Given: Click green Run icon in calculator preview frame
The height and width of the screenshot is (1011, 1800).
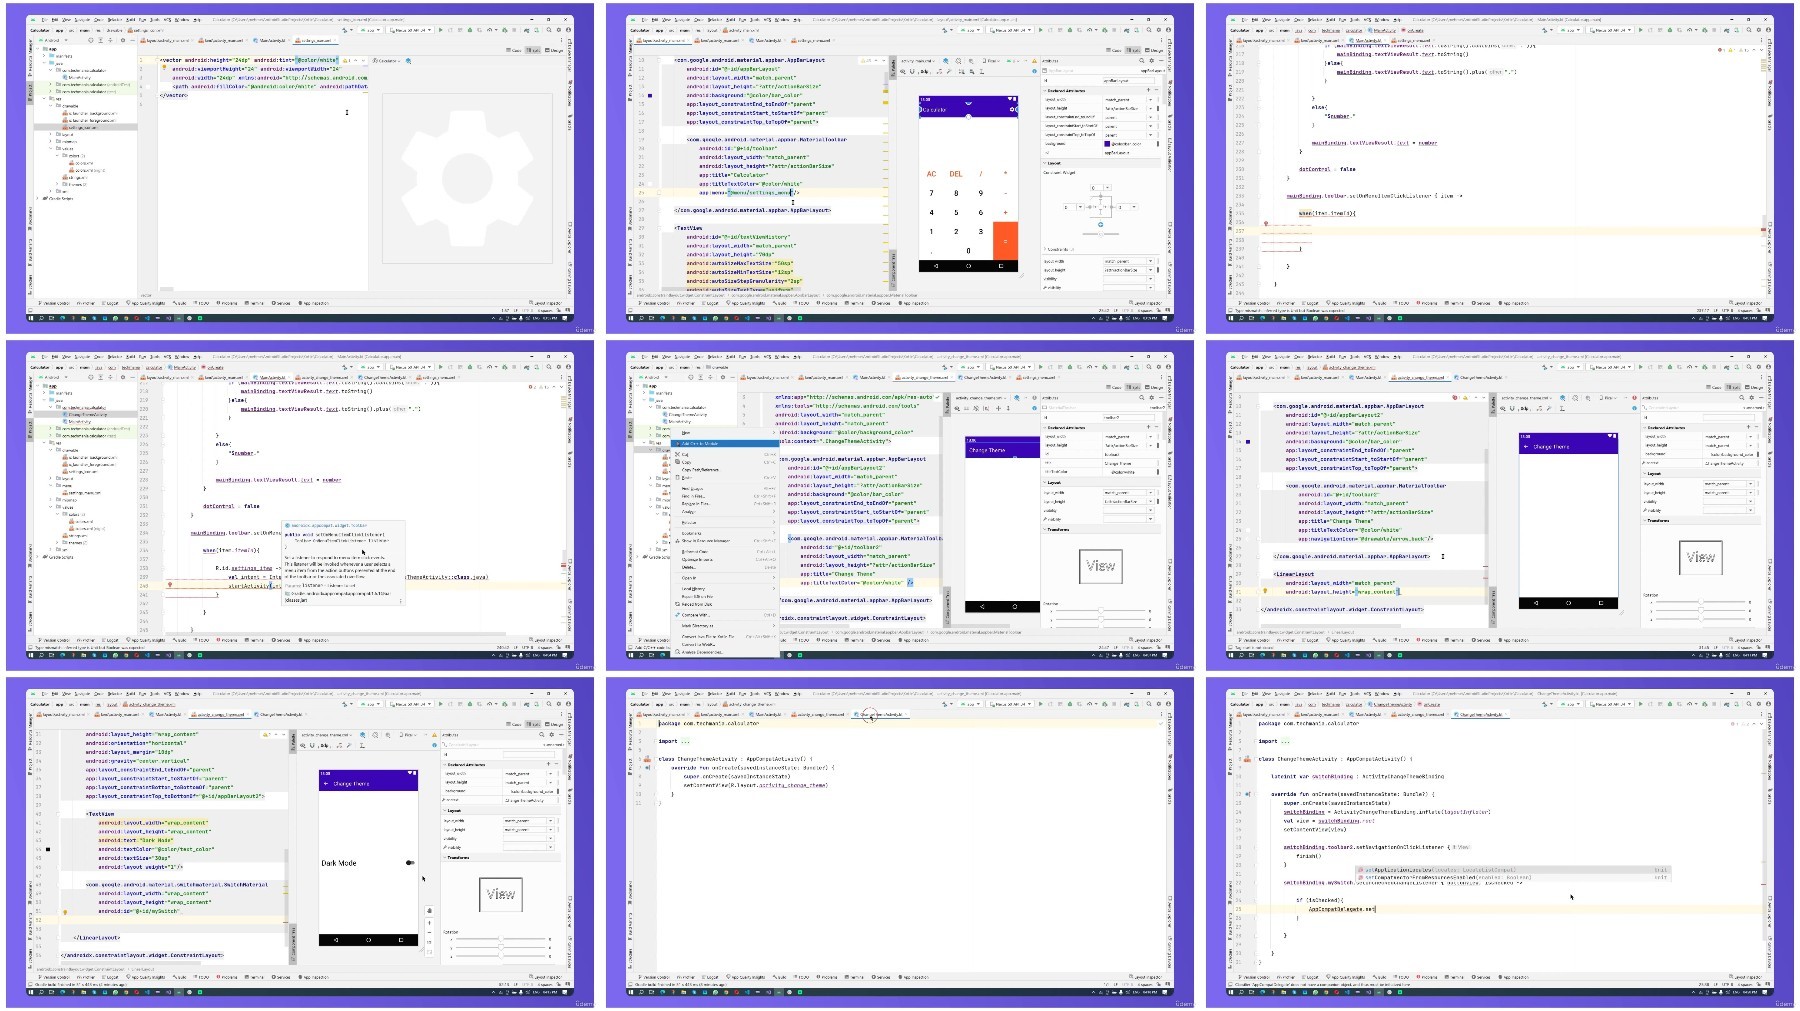Looking at the screenshot, I should click(x=1040, y=30).
